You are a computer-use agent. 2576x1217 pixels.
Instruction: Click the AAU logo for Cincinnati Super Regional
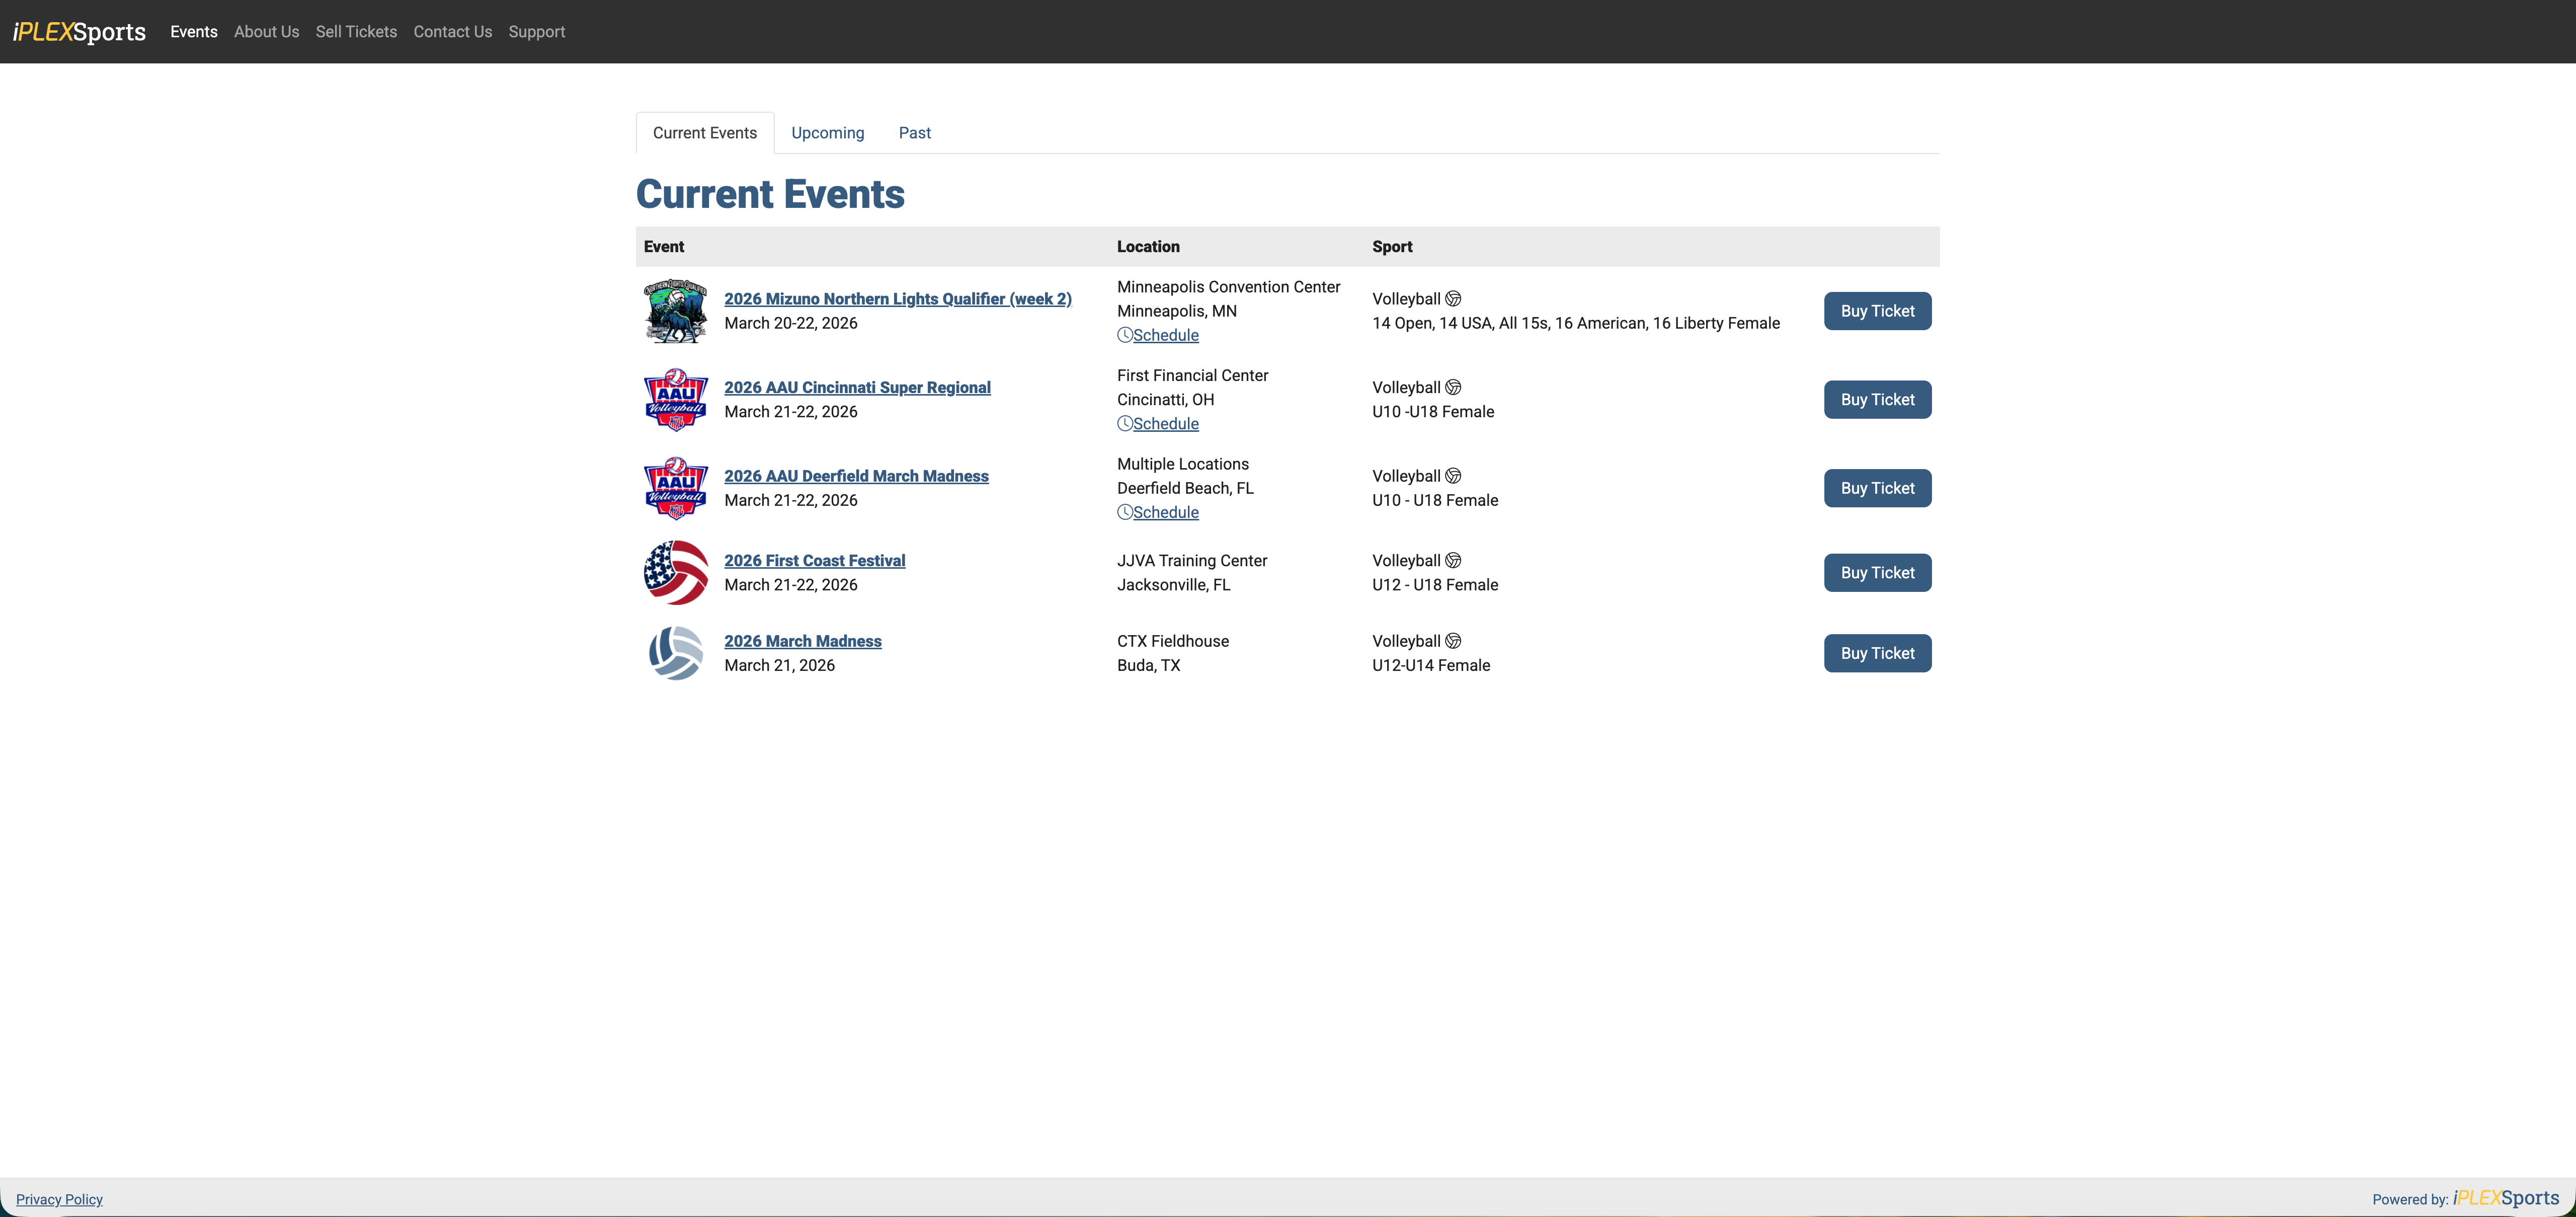coord(675,400)
